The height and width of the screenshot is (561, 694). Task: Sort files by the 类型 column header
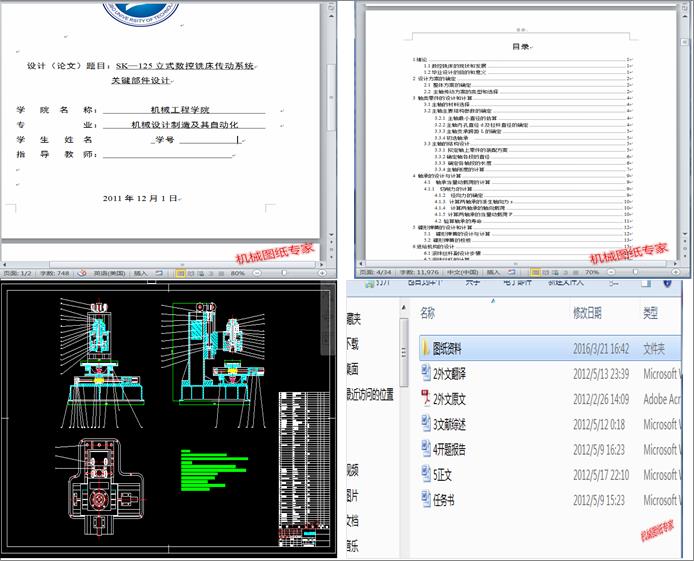click(650, 313)
